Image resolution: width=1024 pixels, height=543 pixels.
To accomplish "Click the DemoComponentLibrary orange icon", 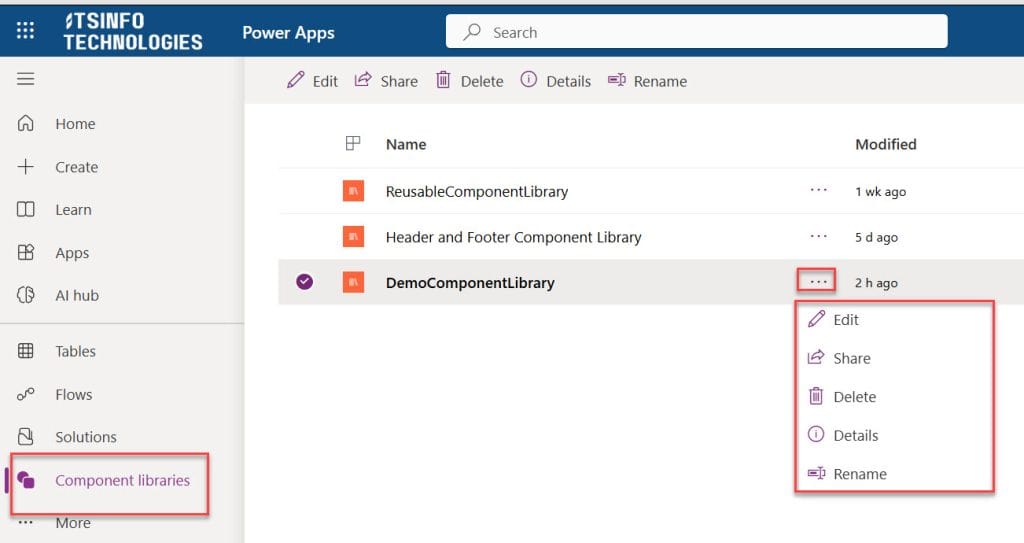I will pyautogui.click(x=353, y=282).
